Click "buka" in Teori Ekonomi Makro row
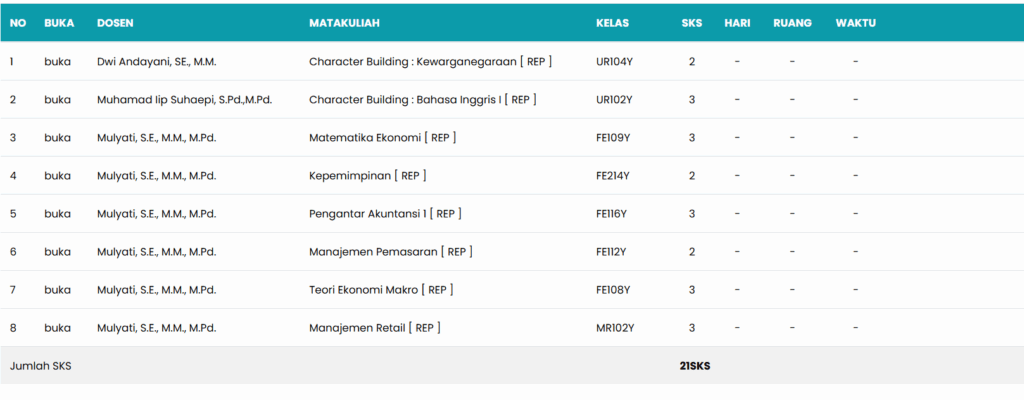This screenshot has height=400, width=1024. pos(57,290)
